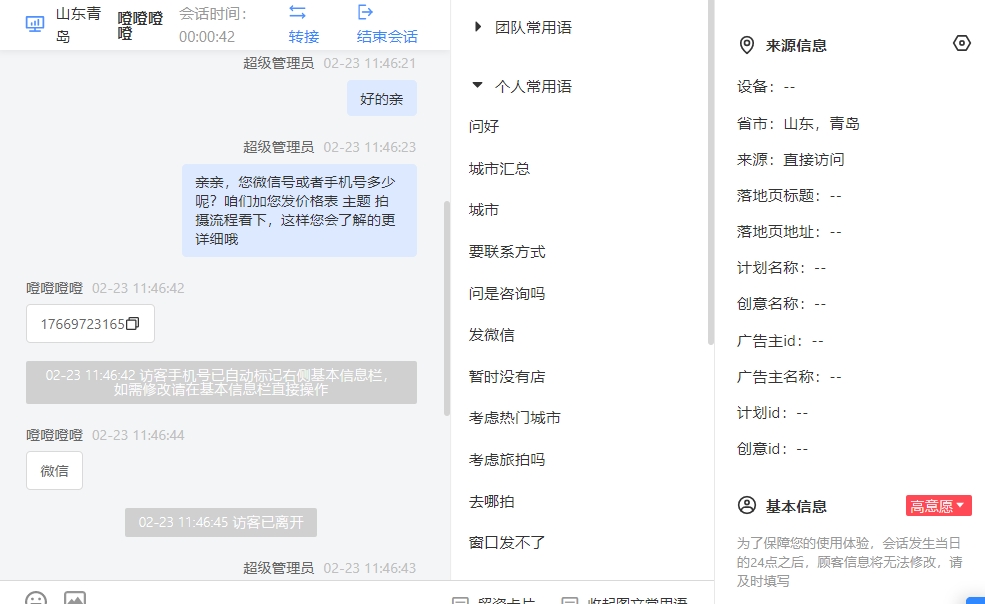Click the 微信 visitor message bubble
985x604 pixels.
pyautogui.click(x=54, y=471)
